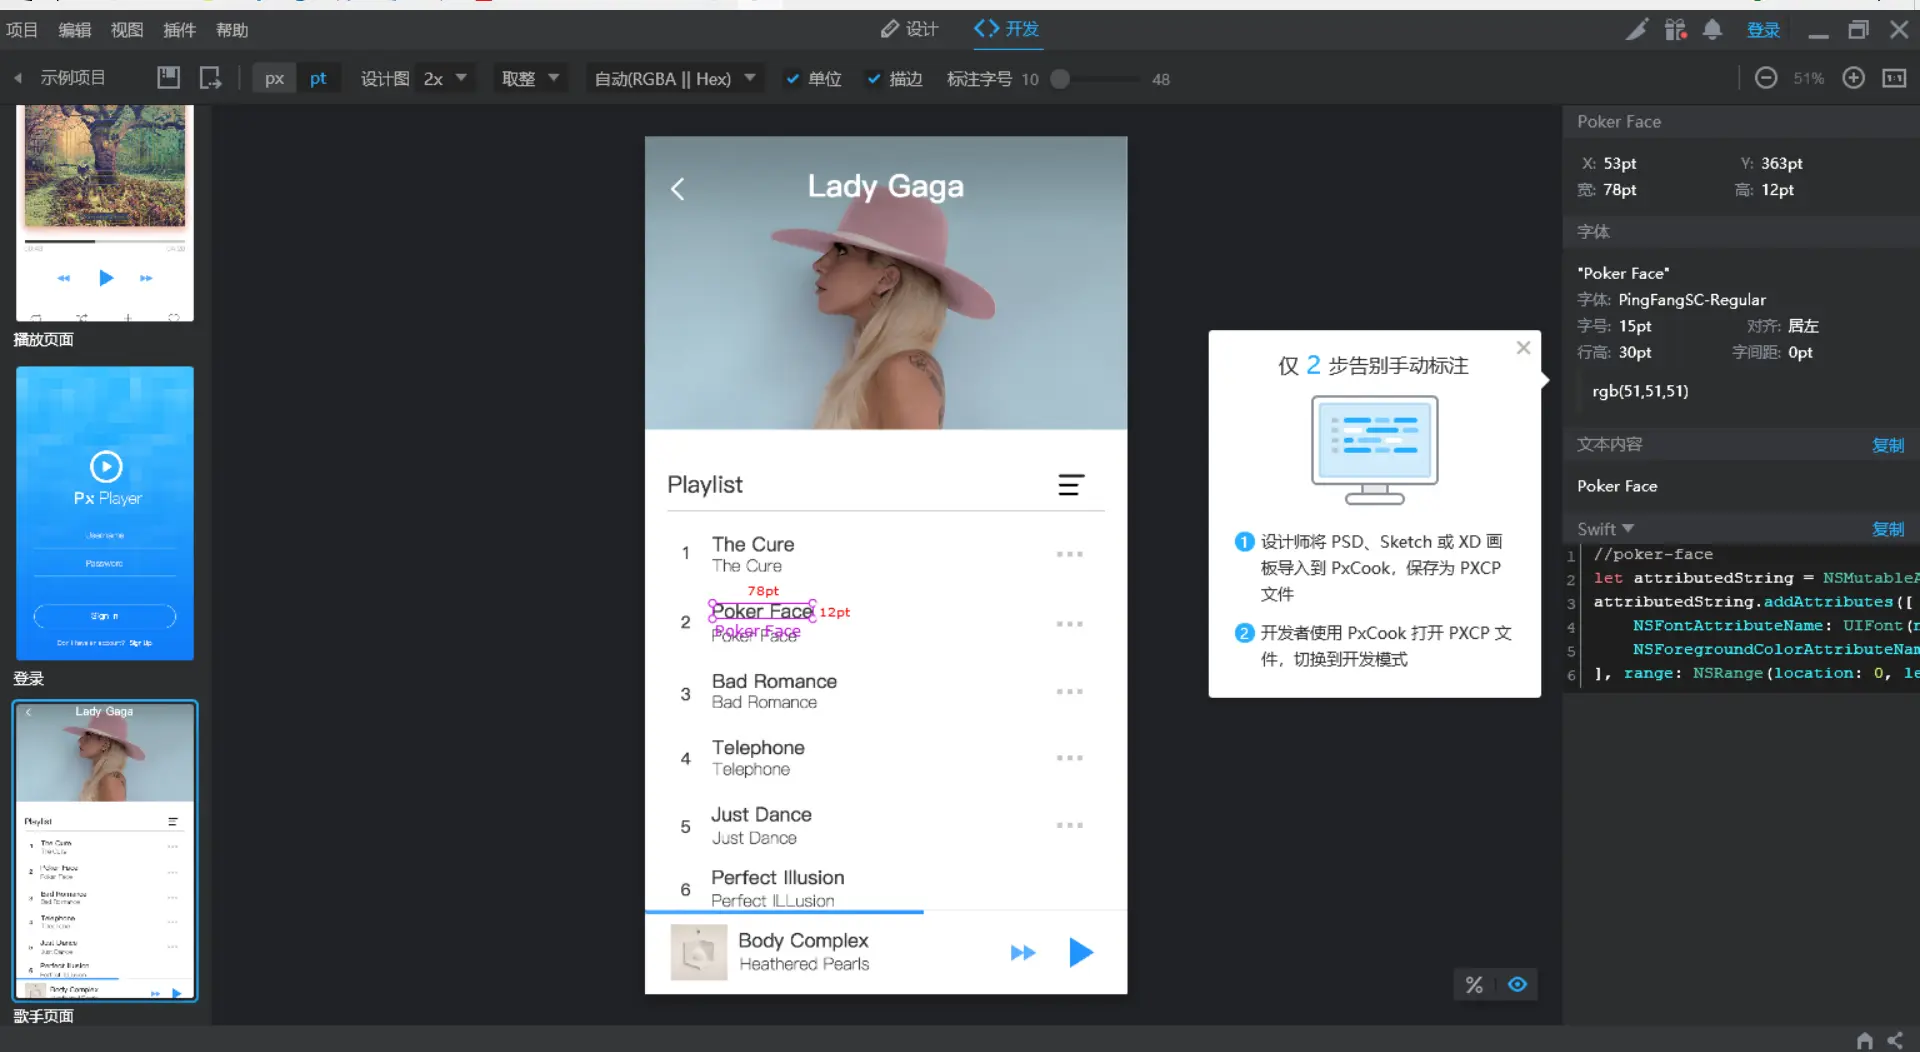Screen dimensions: 1920x1052
Task: Select the Perfect Illusion song title
Action: point(778,878)
